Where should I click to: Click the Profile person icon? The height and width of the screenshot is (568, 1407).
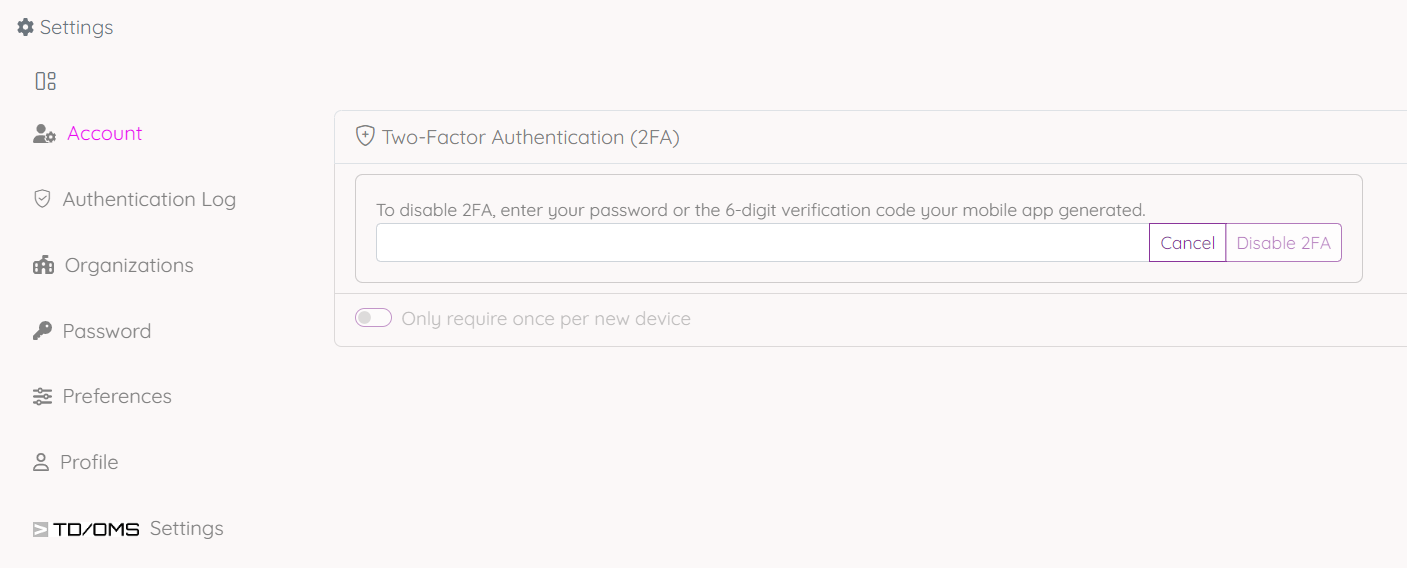(41, 462)
